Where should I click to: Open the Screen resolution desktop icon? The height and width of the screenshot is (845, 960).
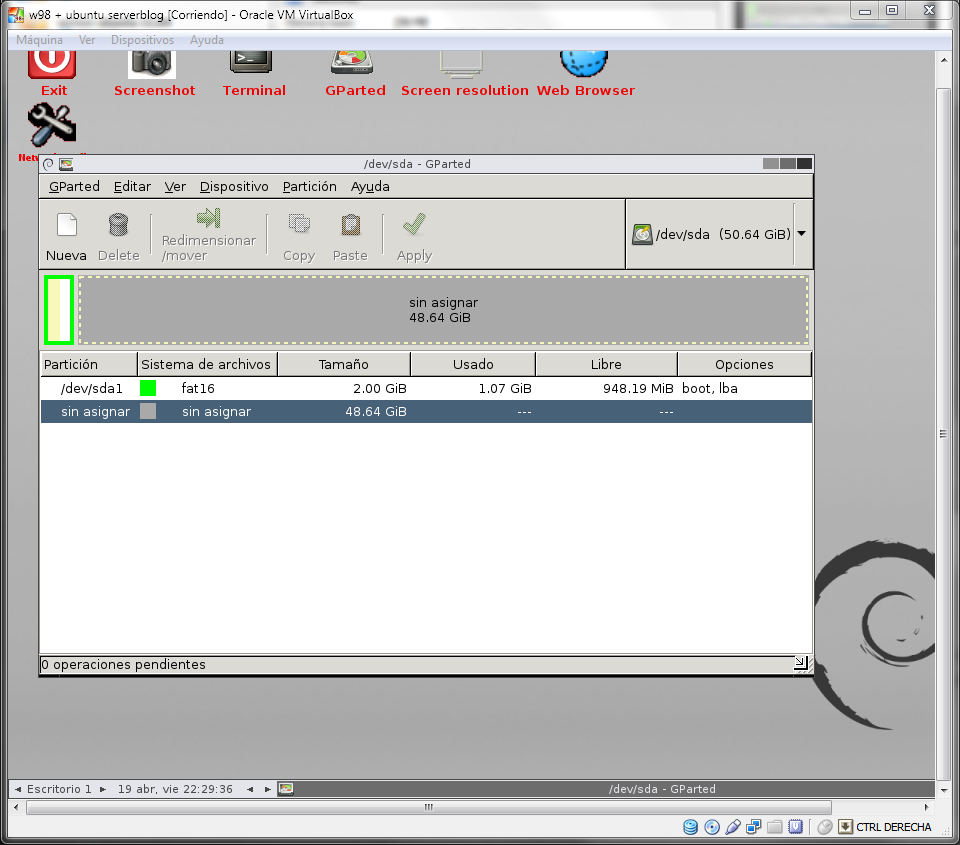coord(461,65)
